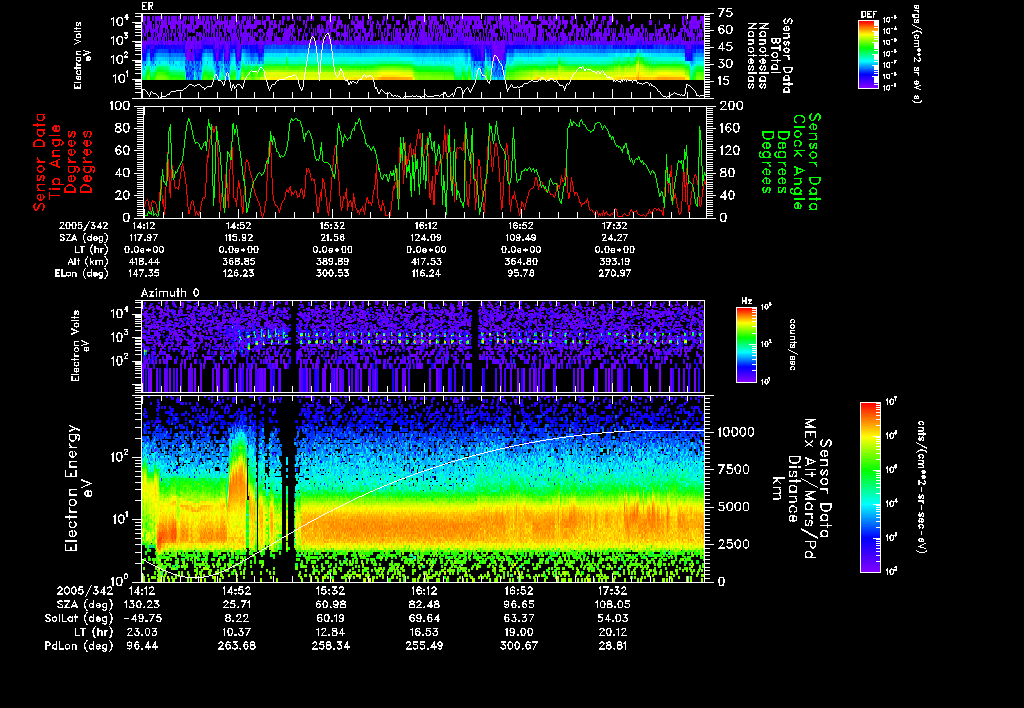Viewport: 1024px width, 708px height.
Task: Select SolLat value '54.03'
Action: (613, 618)
